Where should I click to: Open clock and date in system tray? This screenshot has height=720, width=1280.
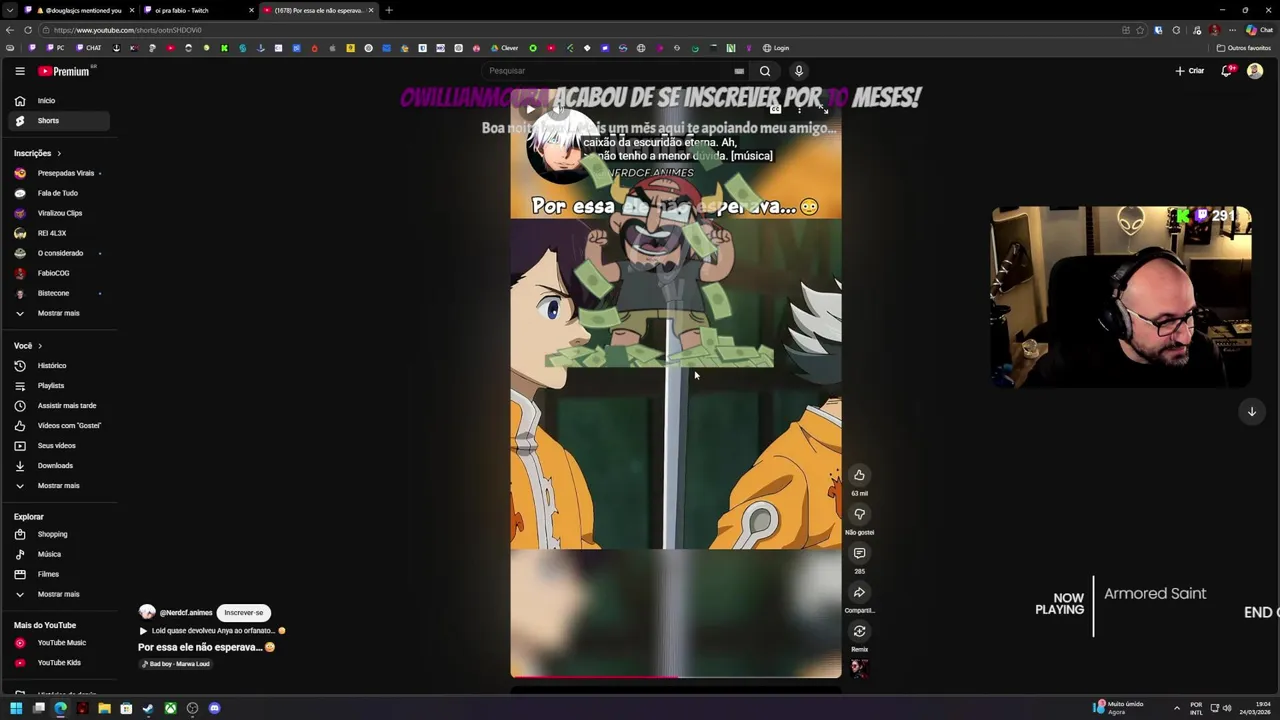click(x=1254, y=708)
